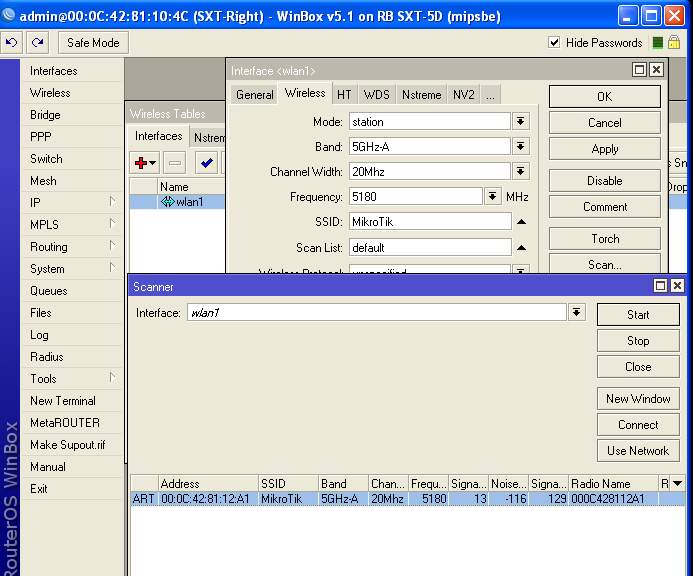The image size is (693, 576).
Task: Open the Scanner Interface dropdown arrow
Action: click(x=576, y=313)
